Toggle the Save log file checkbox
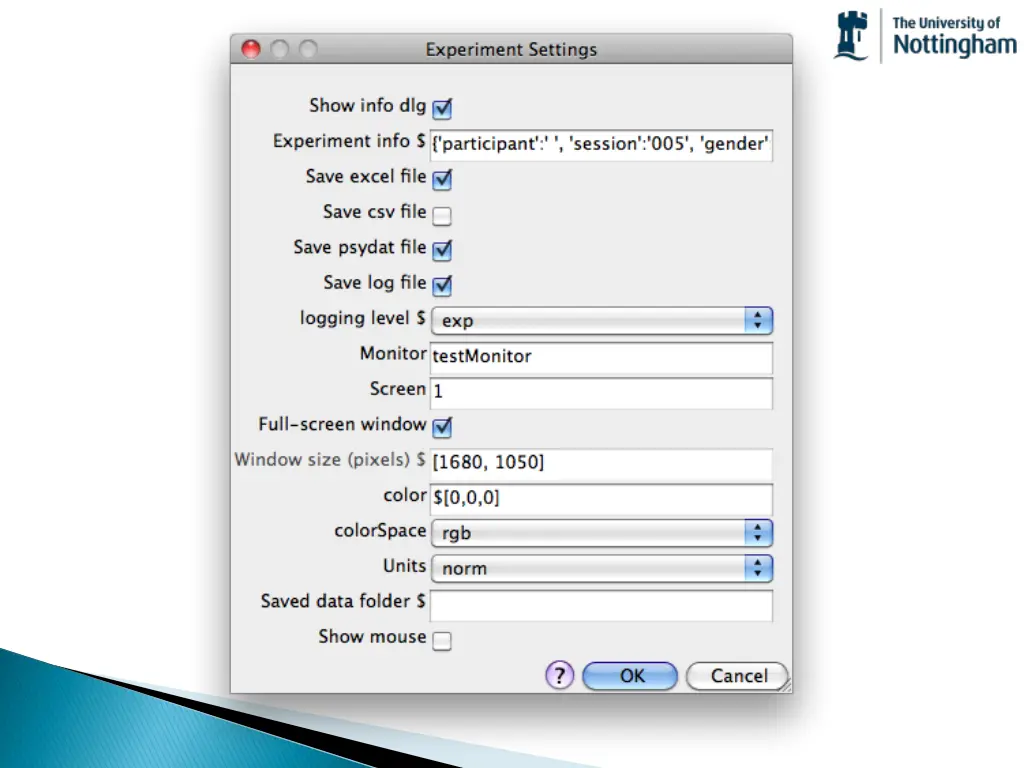Image resolution: width=1024 pixels, height=768 pixels. [442, 285]
